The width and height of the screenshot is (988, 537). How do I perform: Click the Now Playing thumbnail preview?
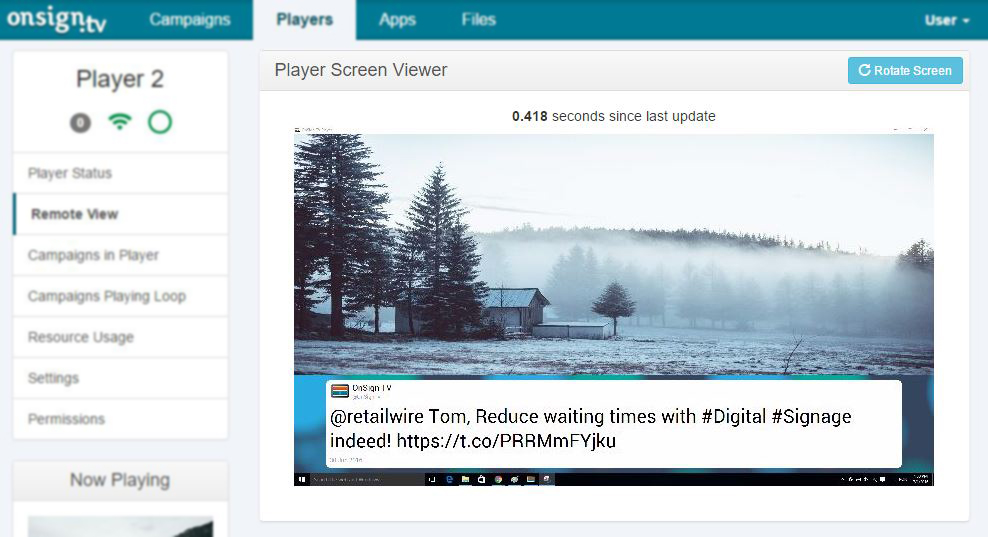tap(120, 527)
